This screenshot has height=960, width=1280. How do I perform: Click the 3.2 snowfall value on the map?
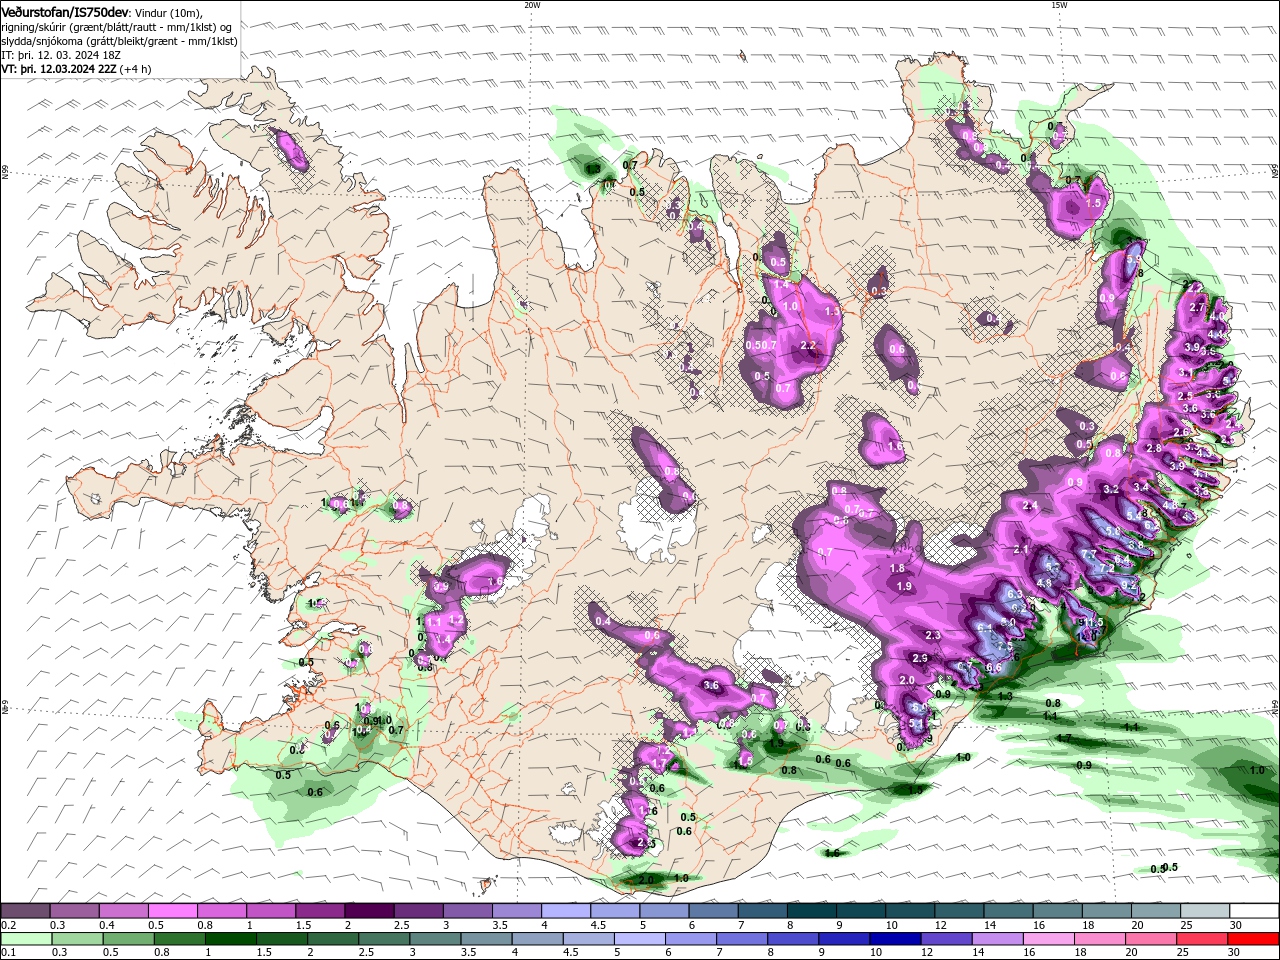point(1111,490)
